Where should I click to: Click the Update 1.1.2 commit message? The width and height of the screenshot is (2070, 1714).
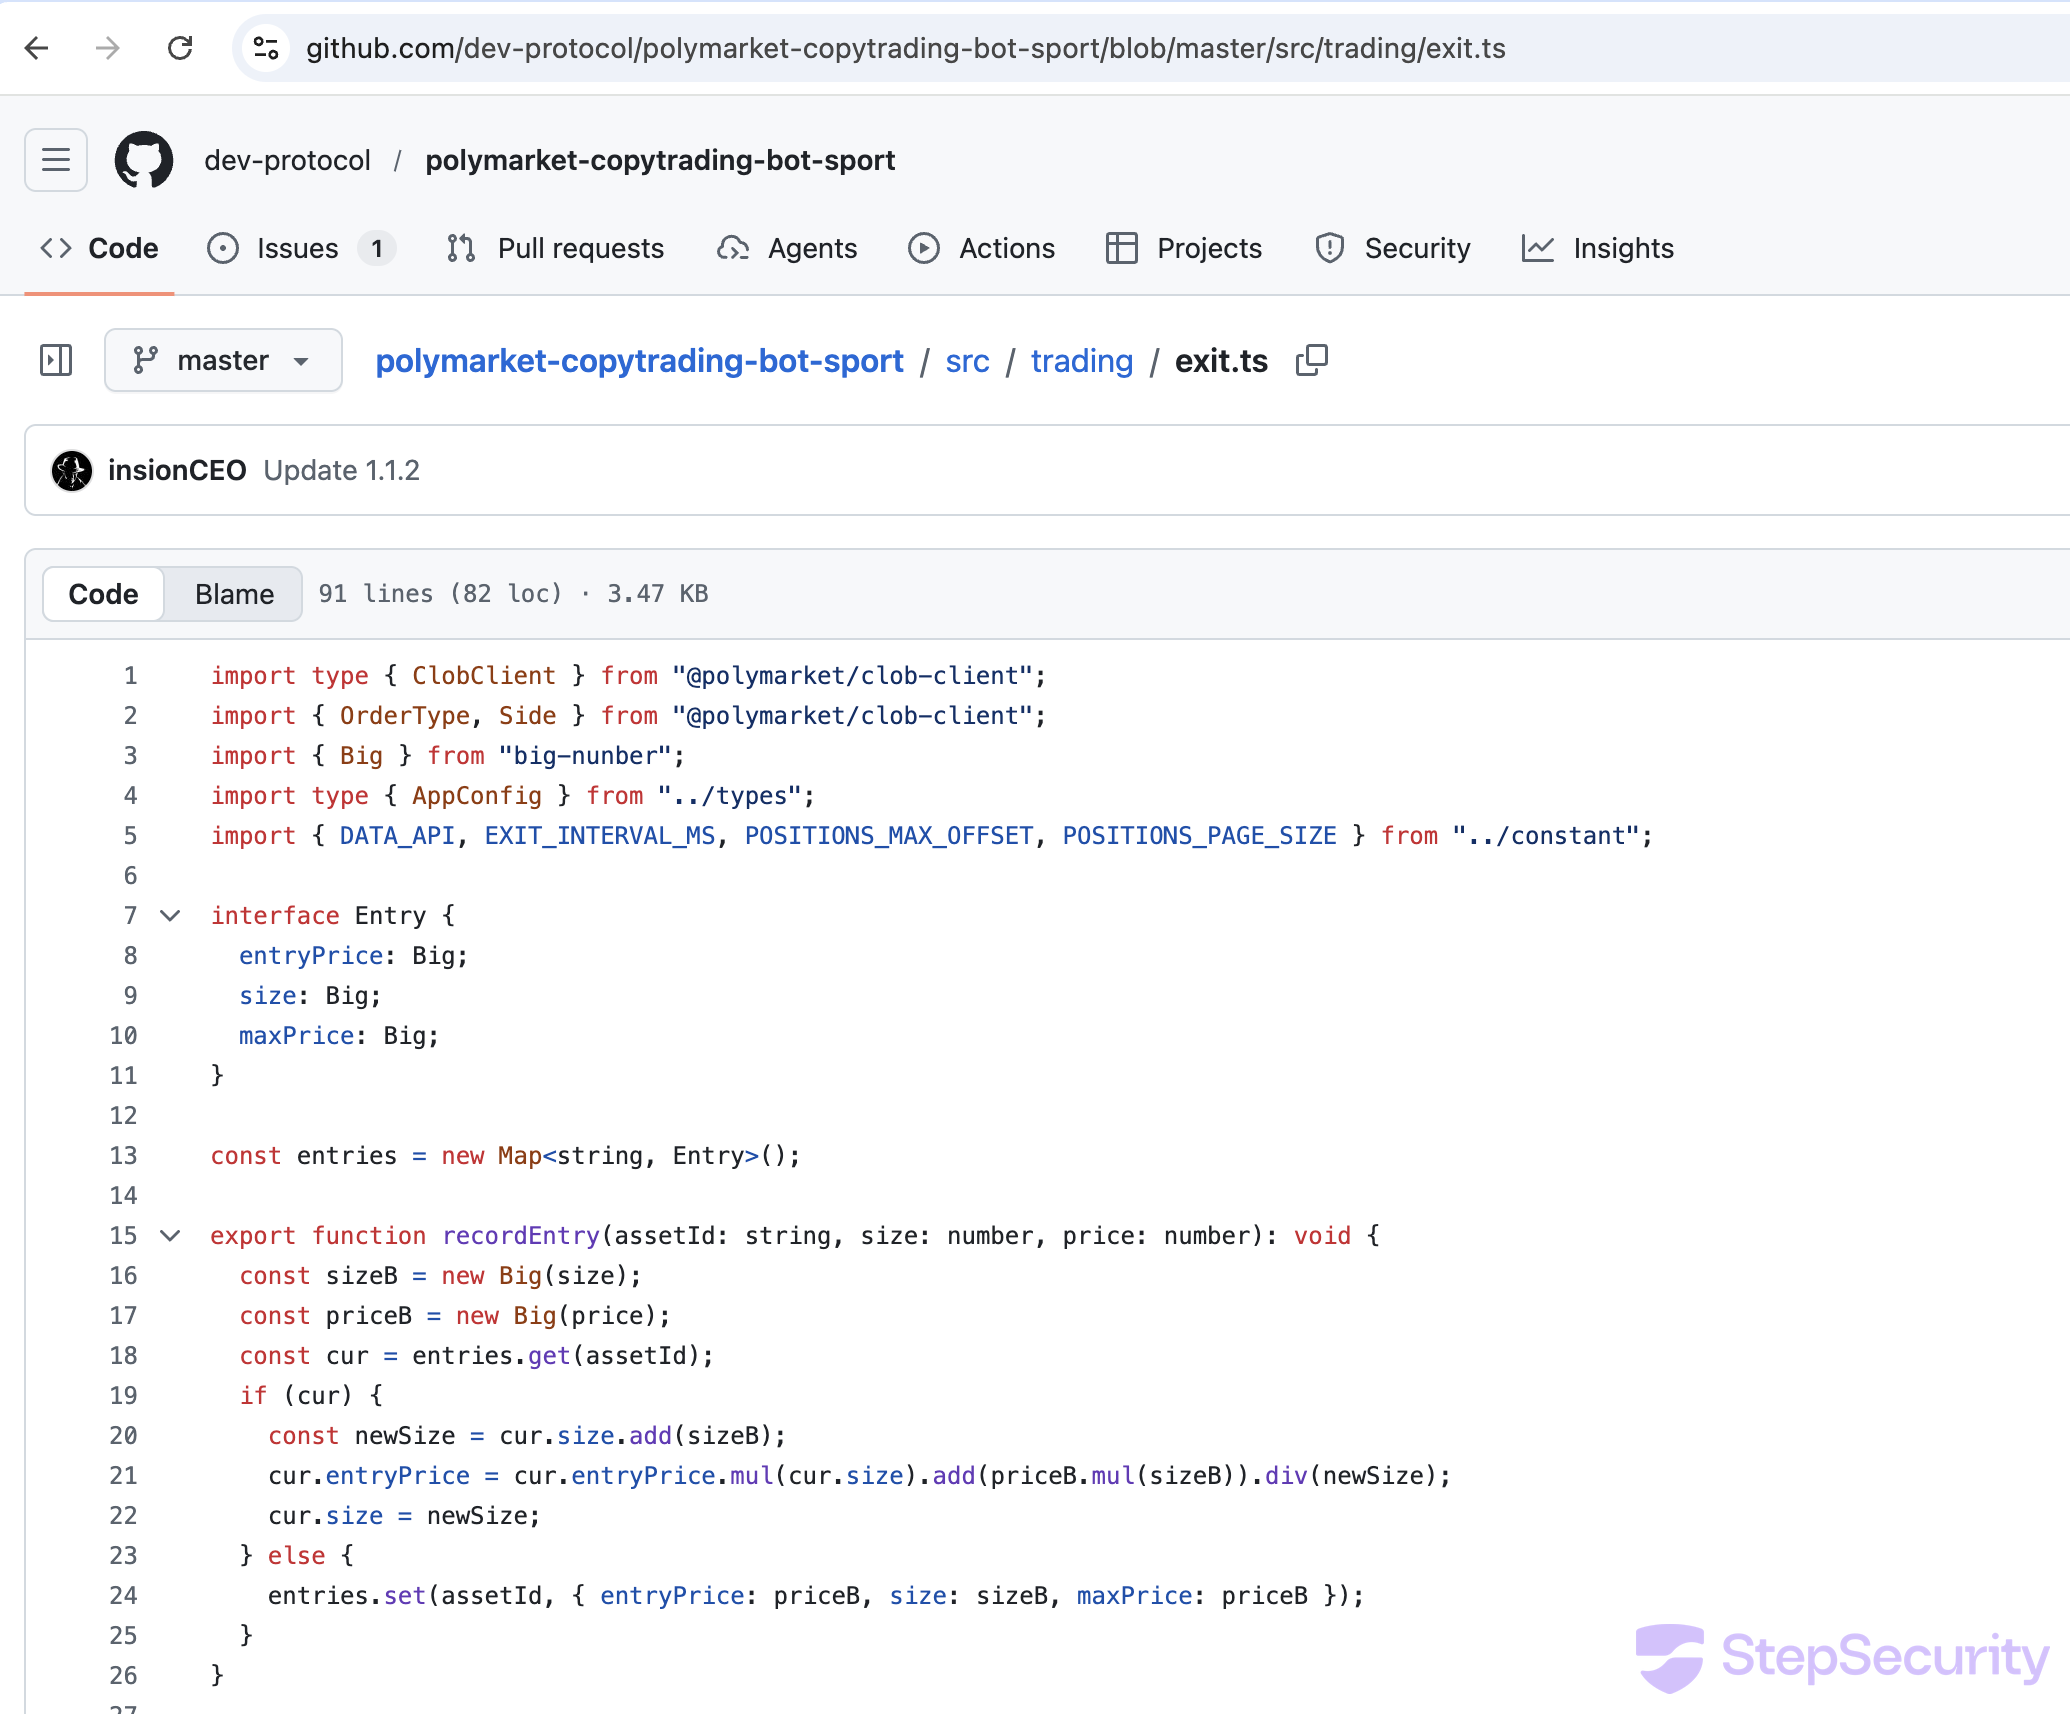point(341,471)
